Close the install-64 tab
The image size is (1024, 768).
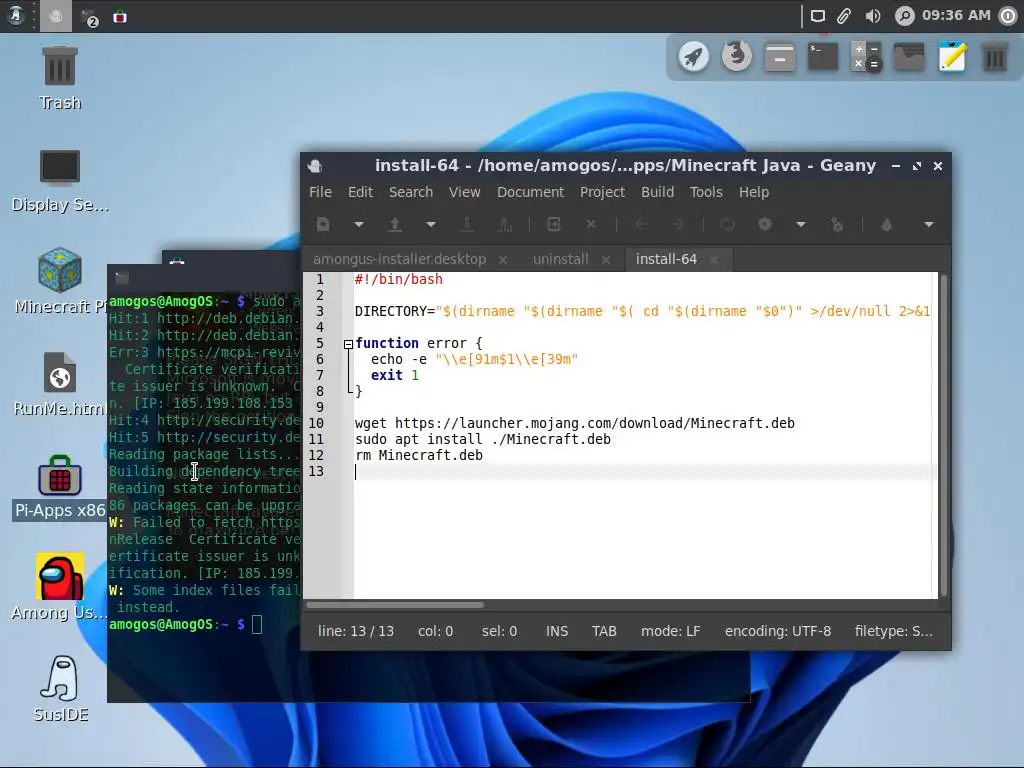[714, 260]
